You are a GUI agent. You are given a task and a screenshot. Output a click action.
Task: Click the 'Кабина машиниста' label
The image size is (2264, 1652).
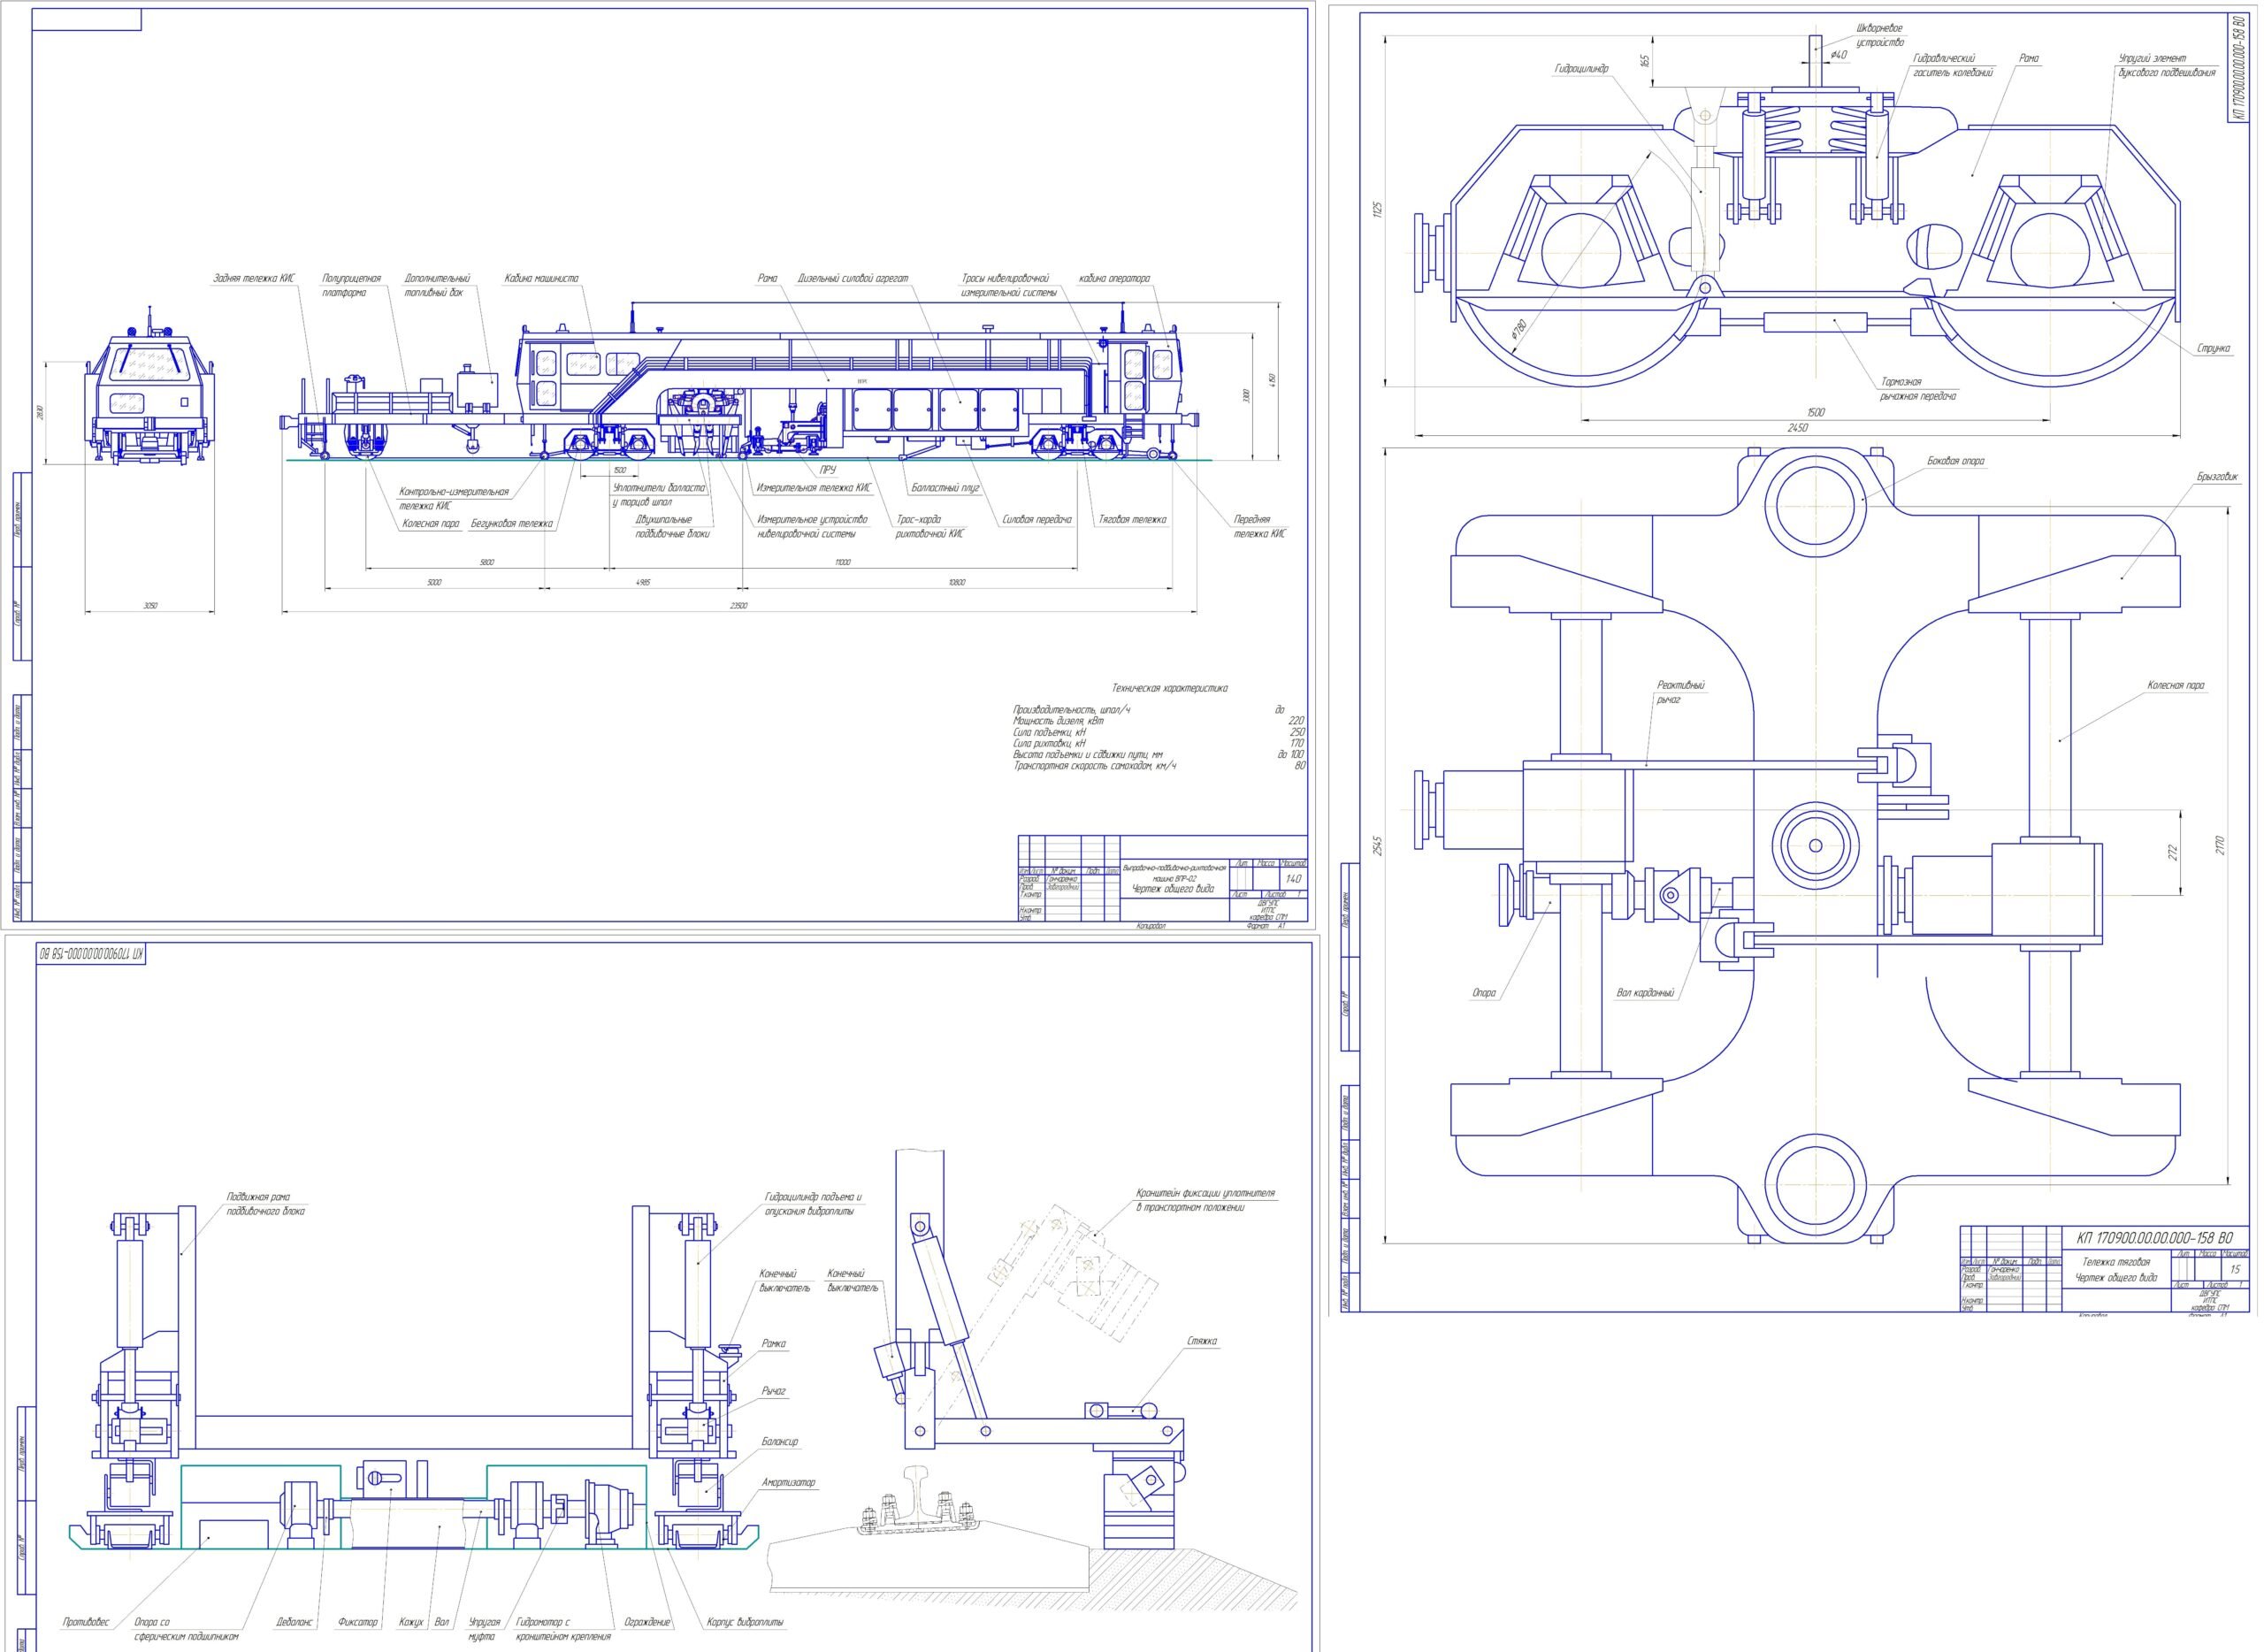coord(541,279)
